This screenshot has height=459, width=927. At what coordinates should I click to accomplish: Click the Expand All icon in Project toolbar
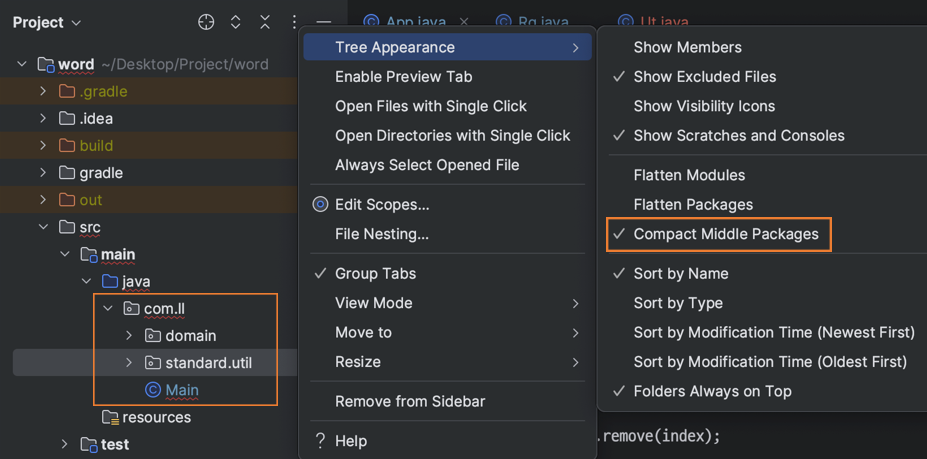click(x=236, y=22)
